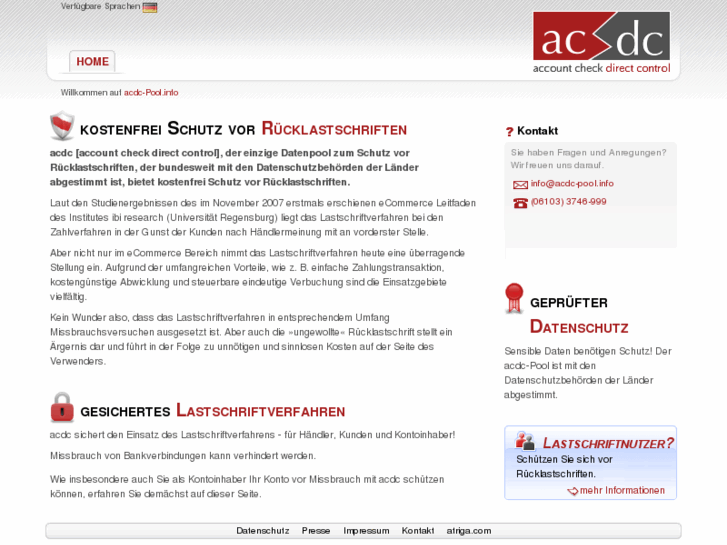Click the 'Verfügbare Sprachen' label

101,6
